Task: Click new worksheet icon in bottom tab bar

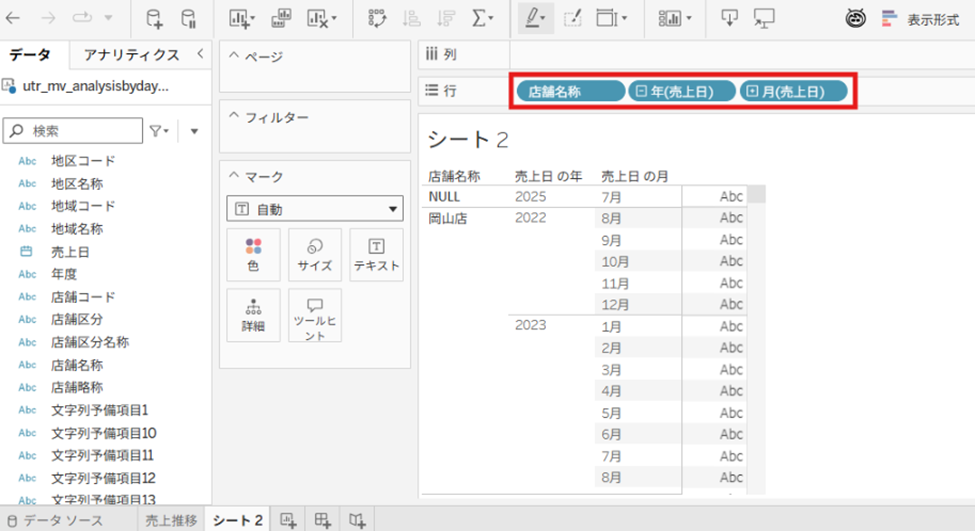Action: 288,520
